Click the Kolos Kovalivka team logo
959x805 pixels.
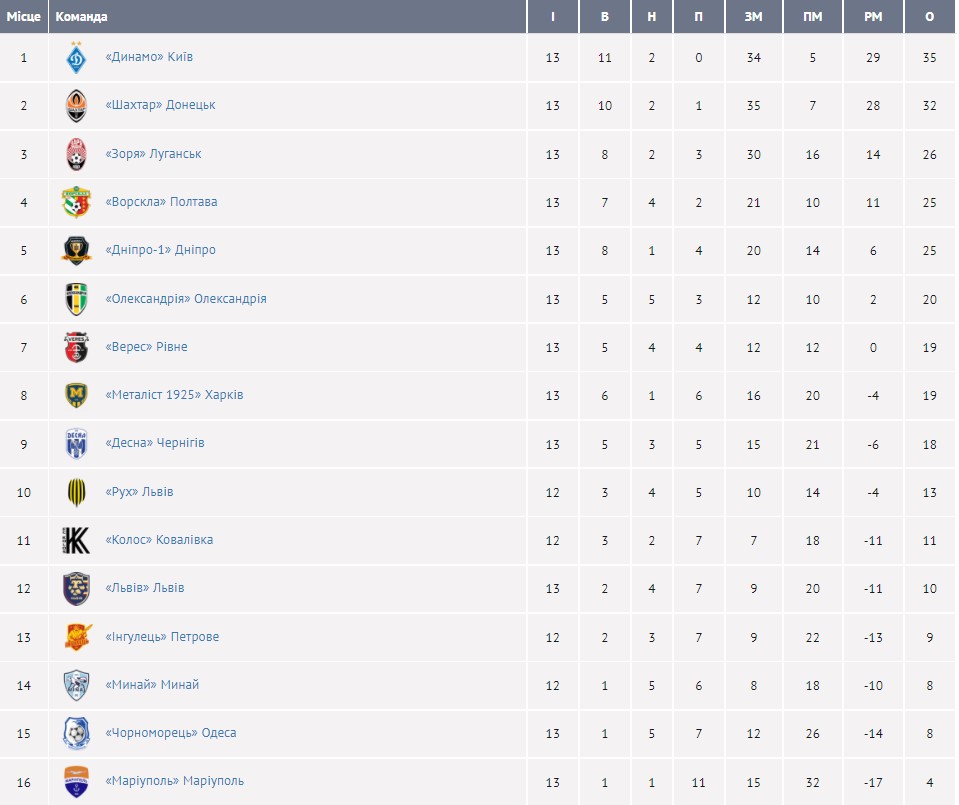(x=77, y=540)
